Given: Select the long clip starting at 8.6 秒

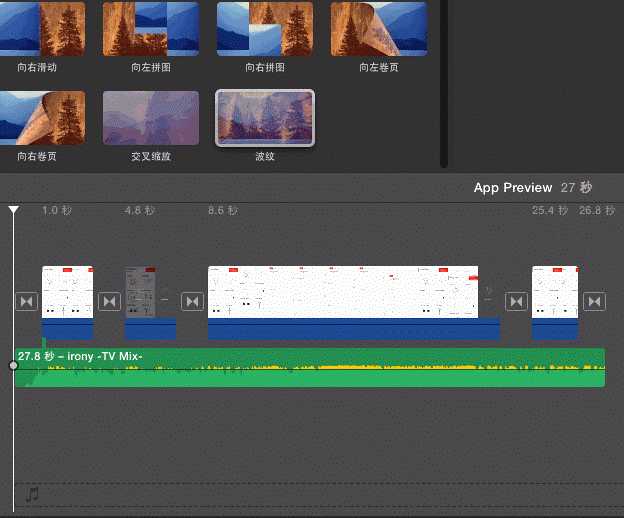Looking at the screenshot, I should (343, 292).
